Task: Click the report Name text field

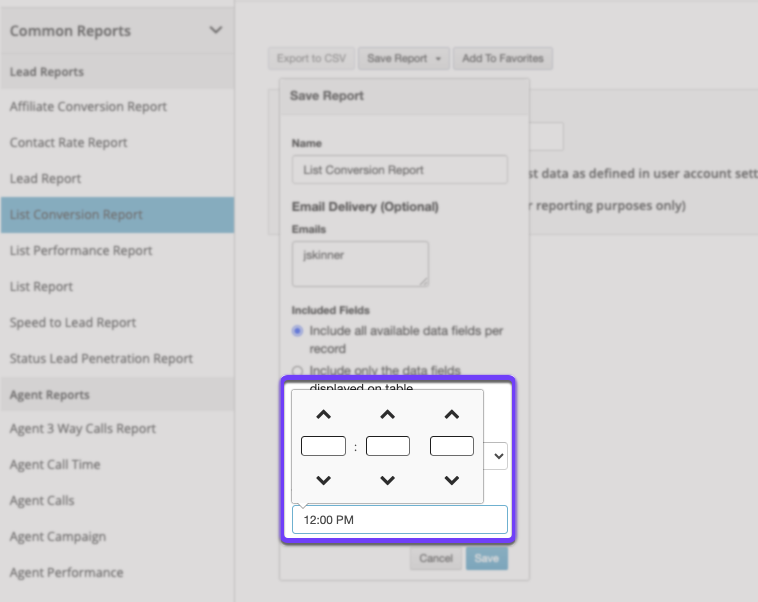Action: (x=400, y=170)
